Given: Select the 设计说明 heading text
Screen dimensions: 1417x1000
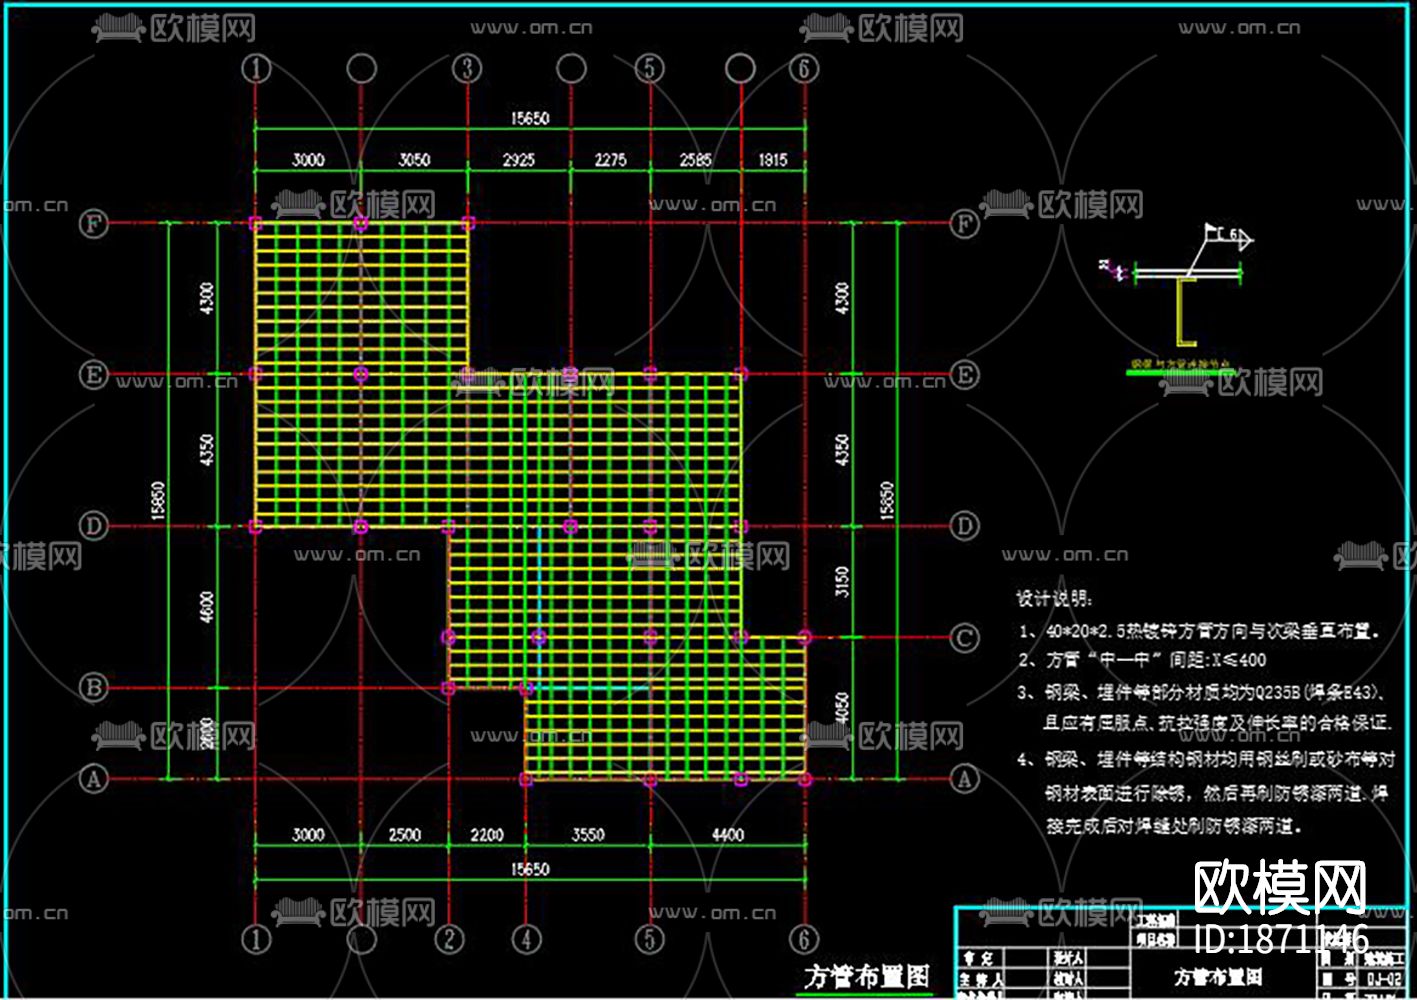Looking at the screenshot, I should point(1054,599).
